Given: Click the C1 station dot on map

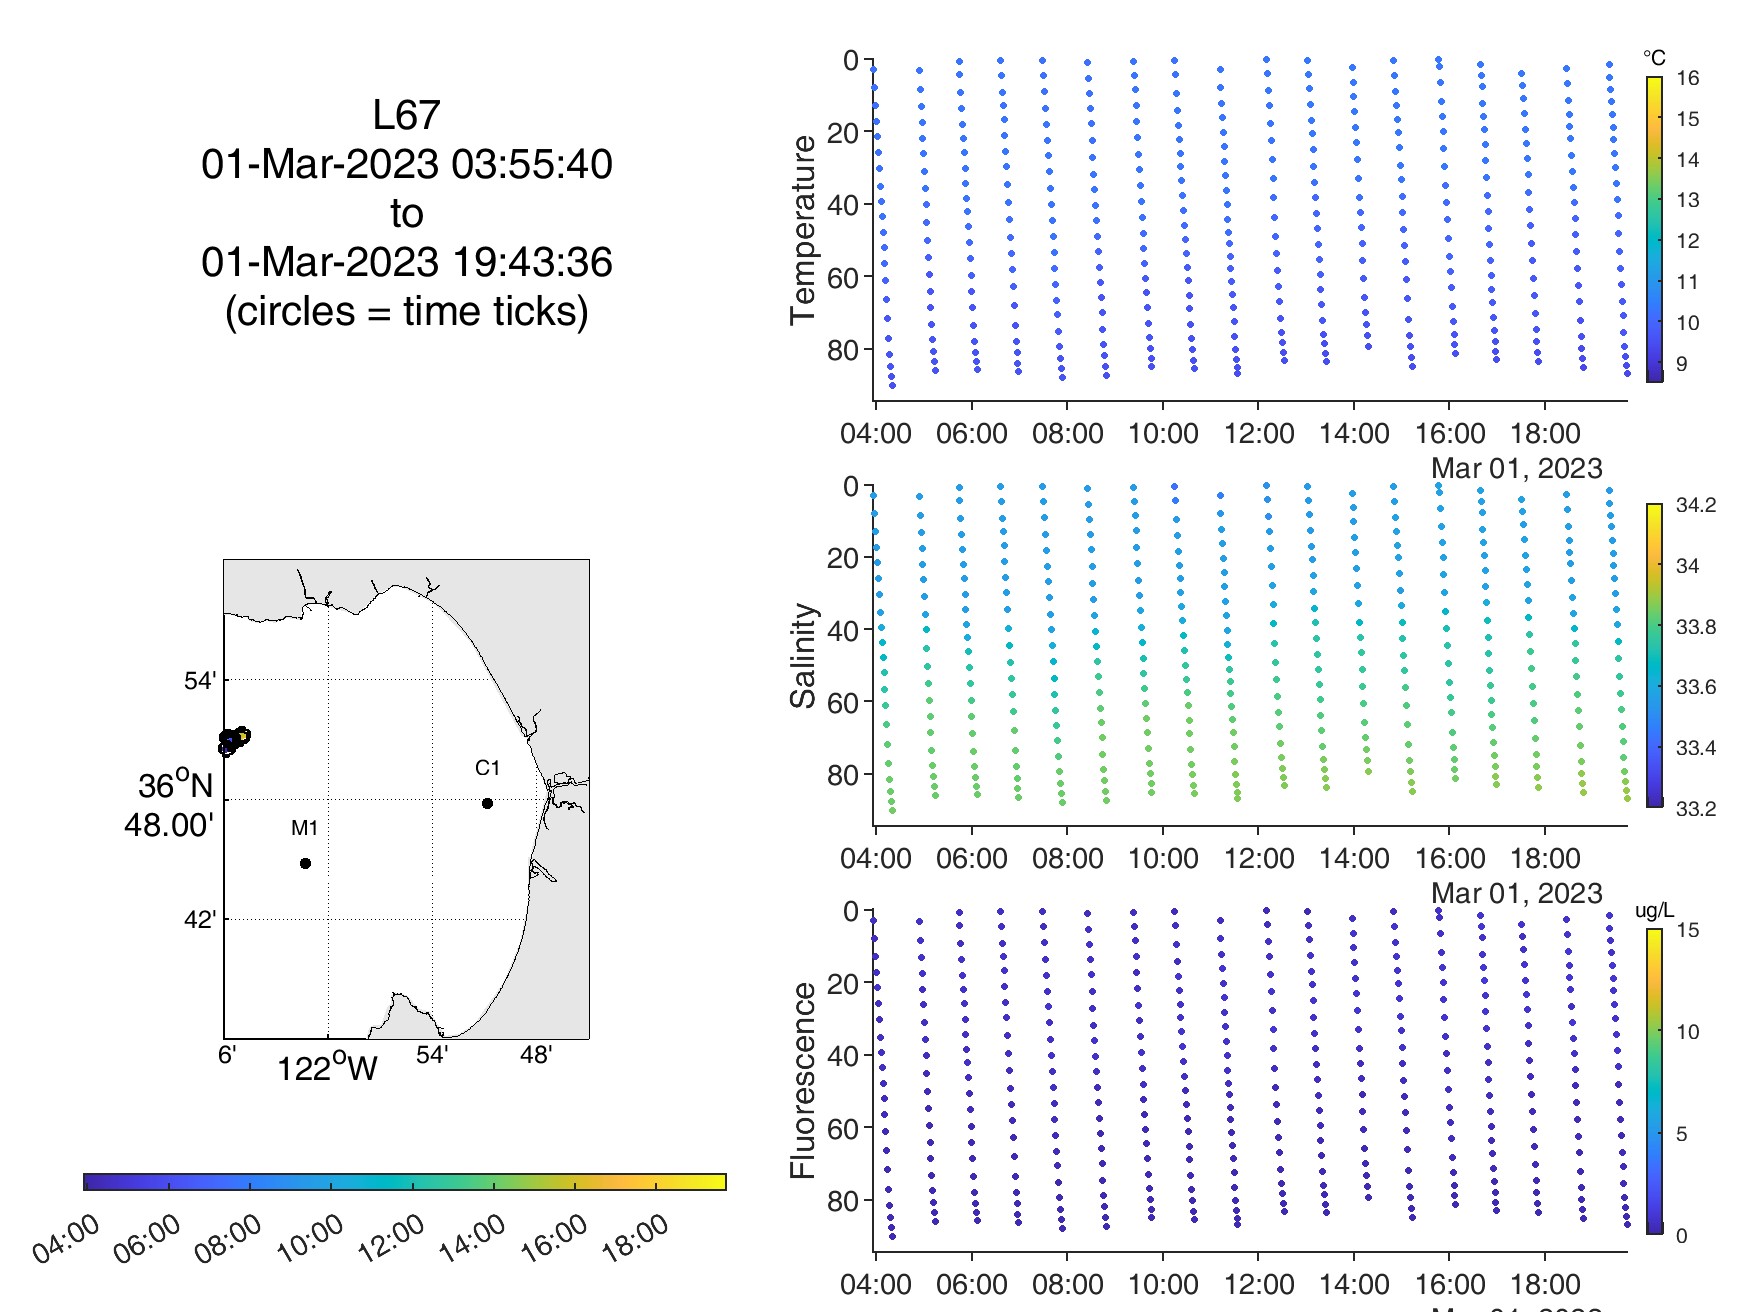Looking at the screenshot, I should point(487,803).
